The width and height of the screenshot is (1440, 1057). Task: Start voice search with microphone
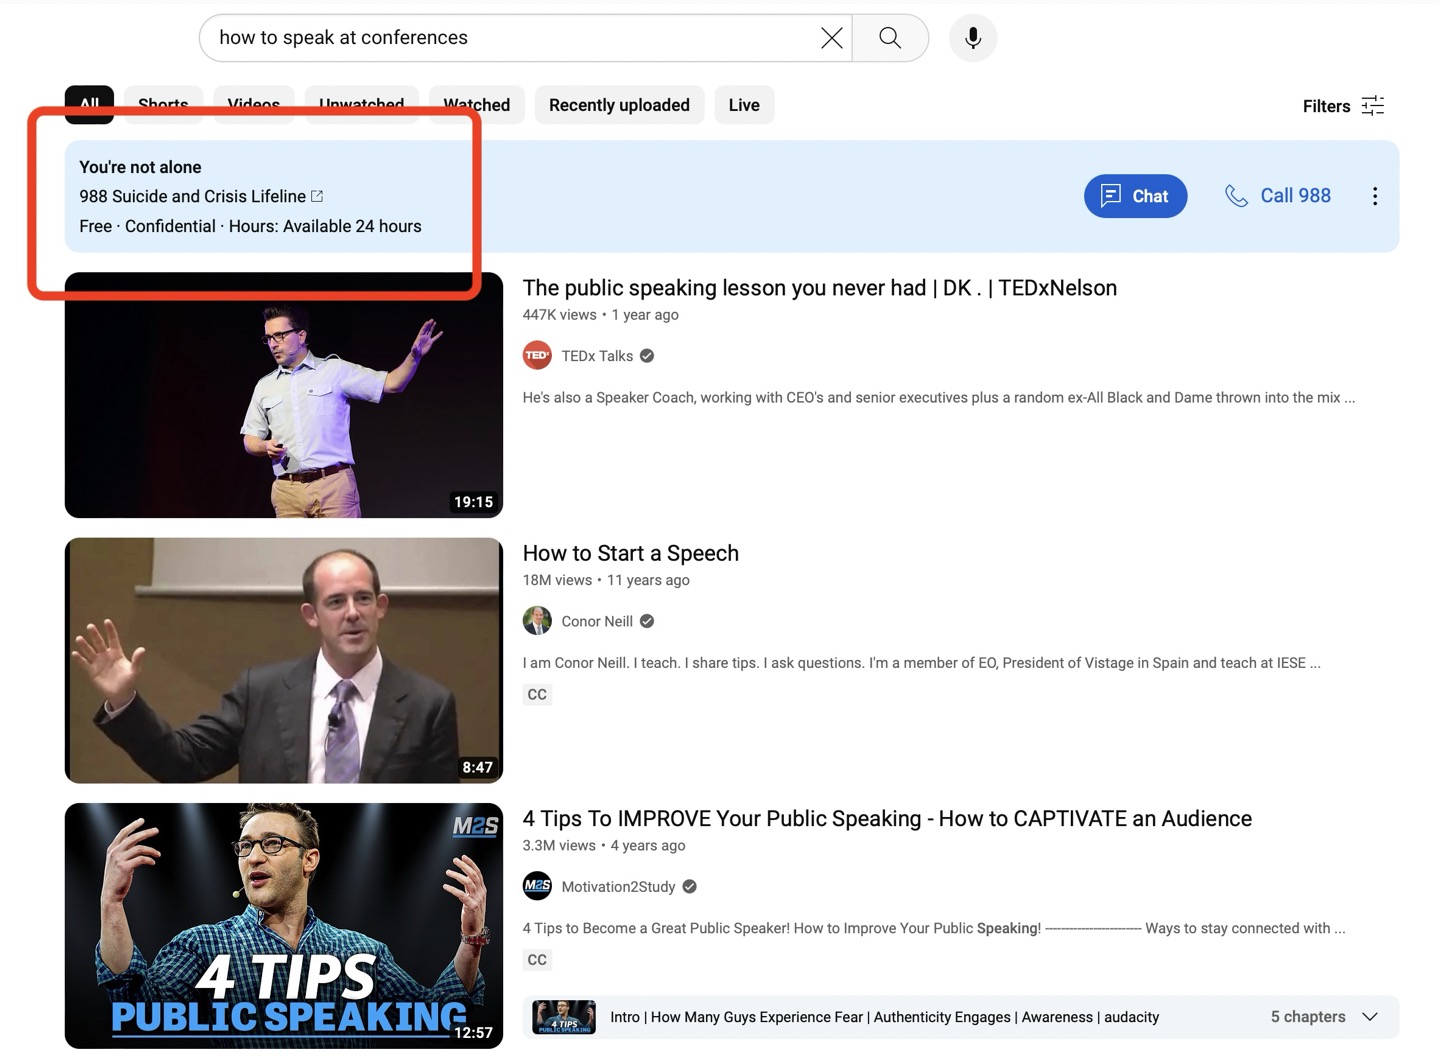pos(972,38)
